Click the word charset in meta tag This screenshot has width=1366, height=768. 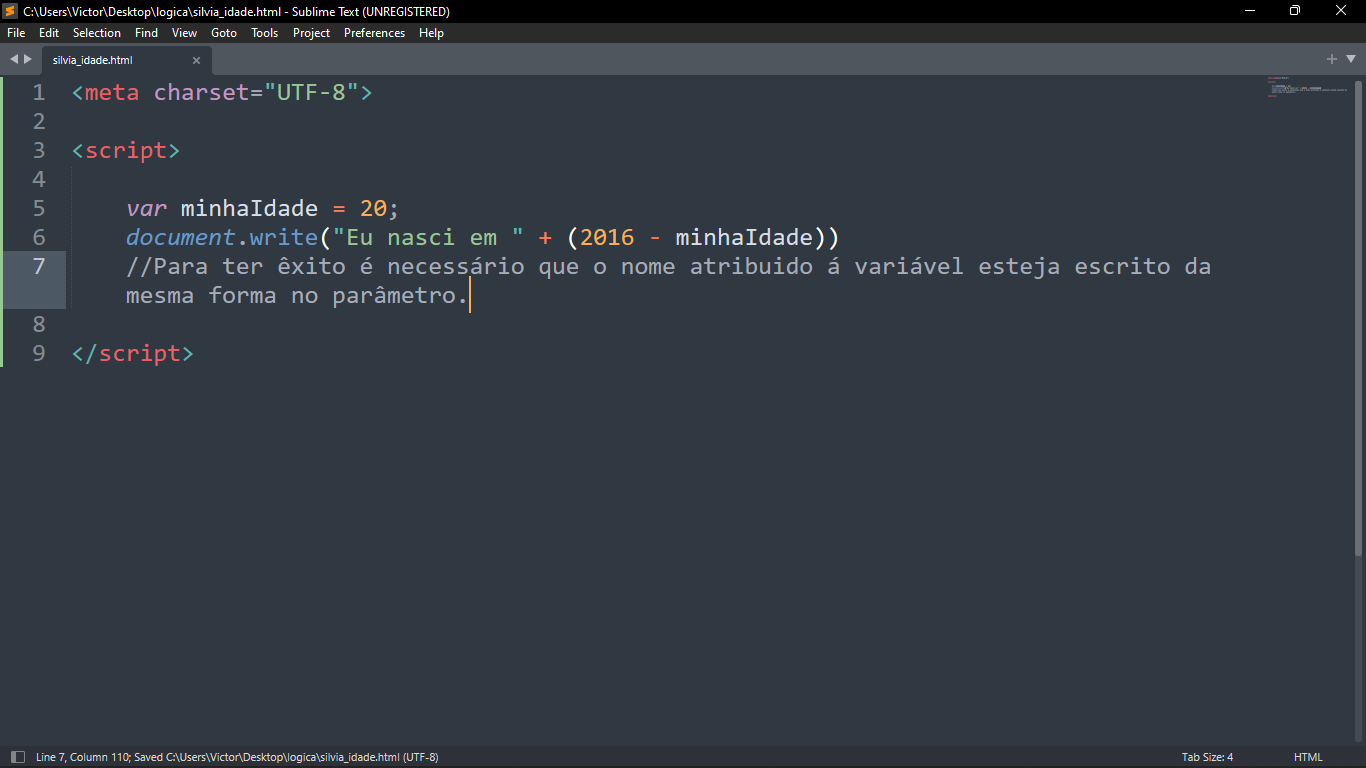tap(202, 93)
